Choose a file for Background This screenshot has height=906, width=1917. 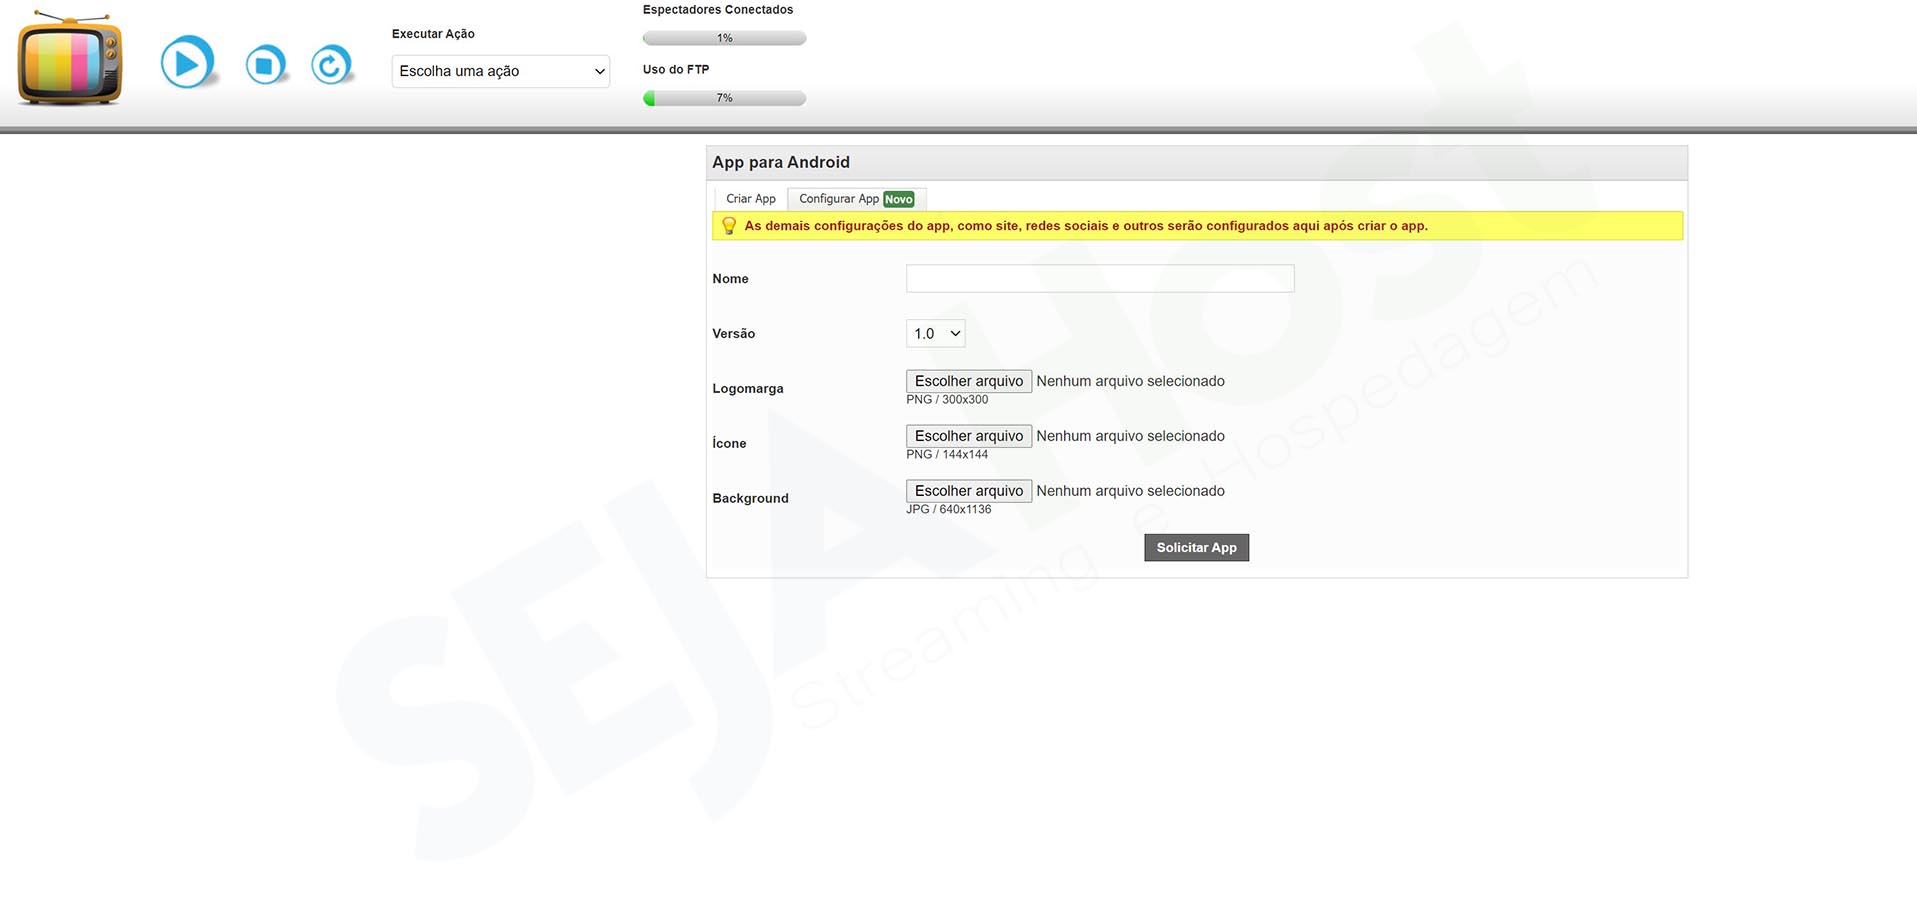click(968, 491)
